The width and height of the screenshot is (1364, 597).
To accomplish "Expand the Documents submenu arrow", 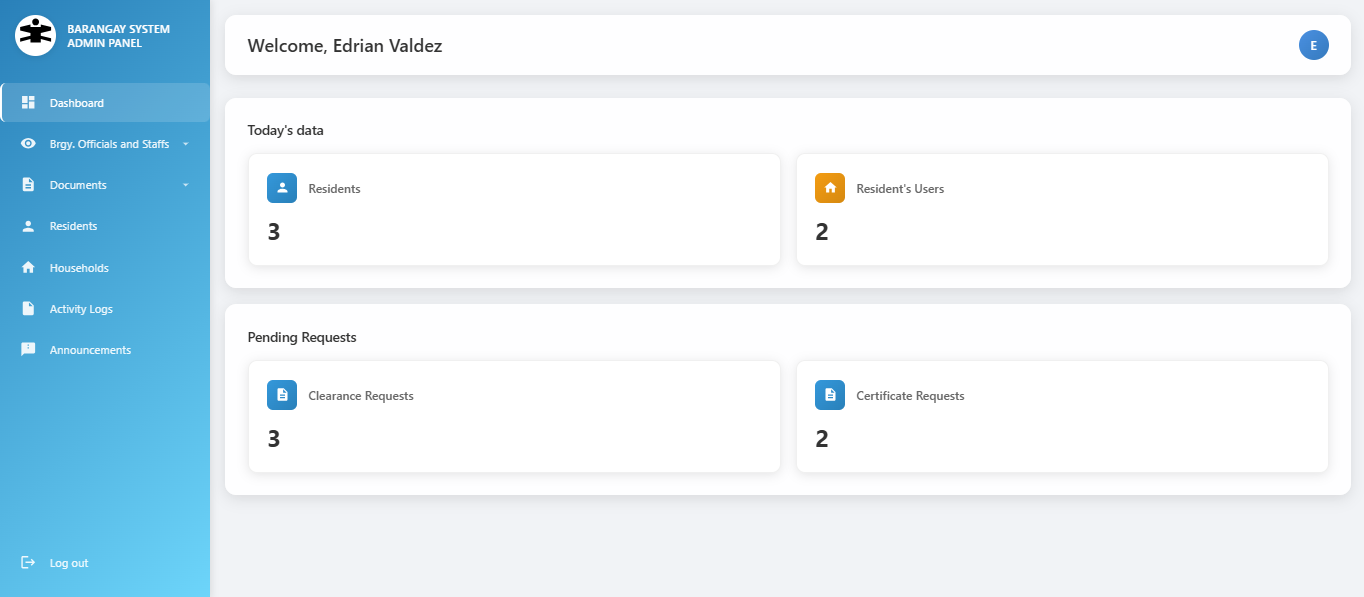I will (x=185, y=185).
